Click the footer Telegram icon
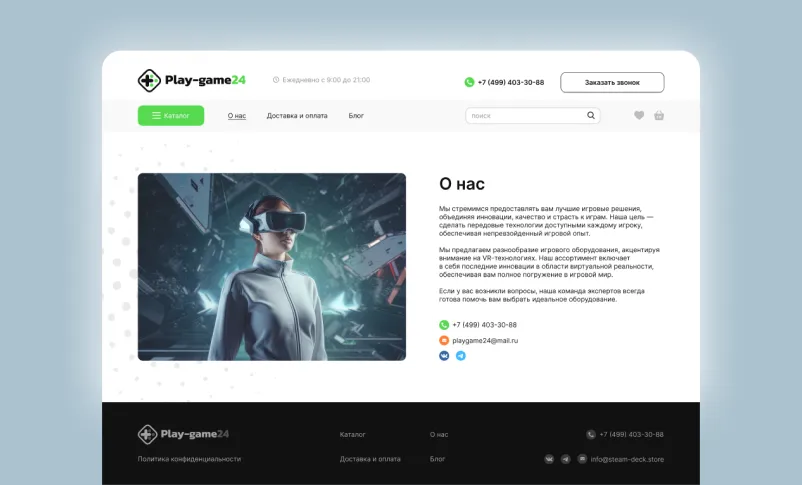This screenshot has height=485, width=802. point(566,459)
